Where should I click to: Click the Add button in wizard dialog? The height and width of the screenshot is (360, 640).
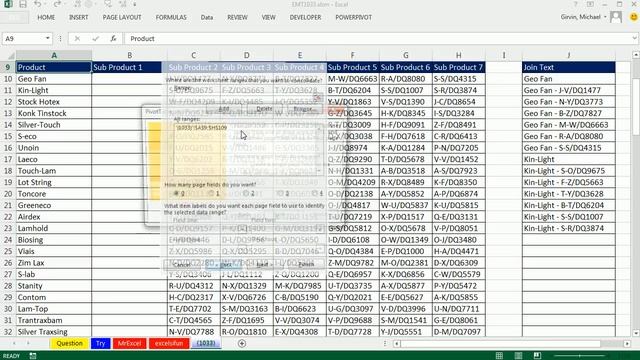tap(224, 109)
